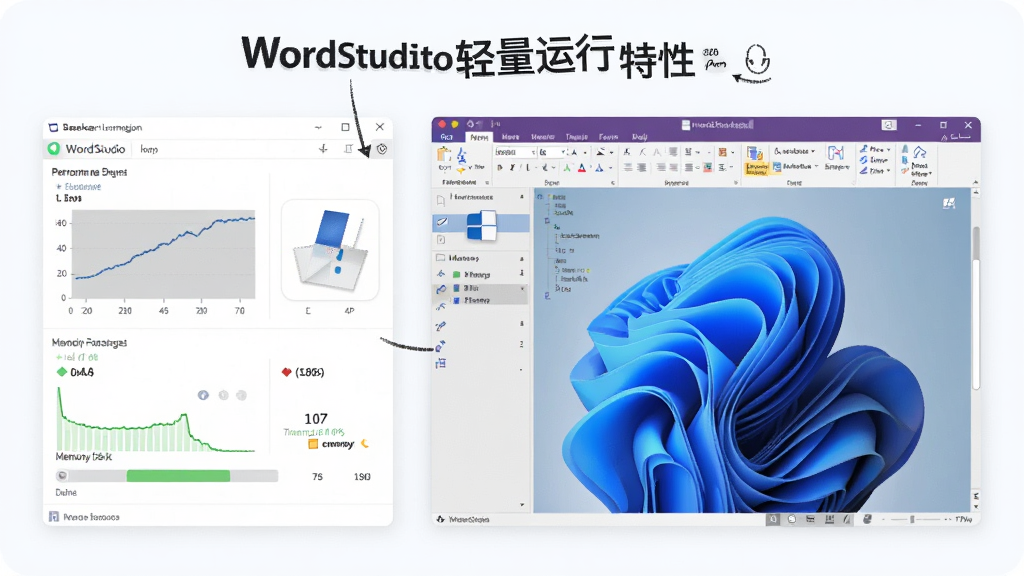Click the first view mode icon in the status bar

(x=773, y=519)
